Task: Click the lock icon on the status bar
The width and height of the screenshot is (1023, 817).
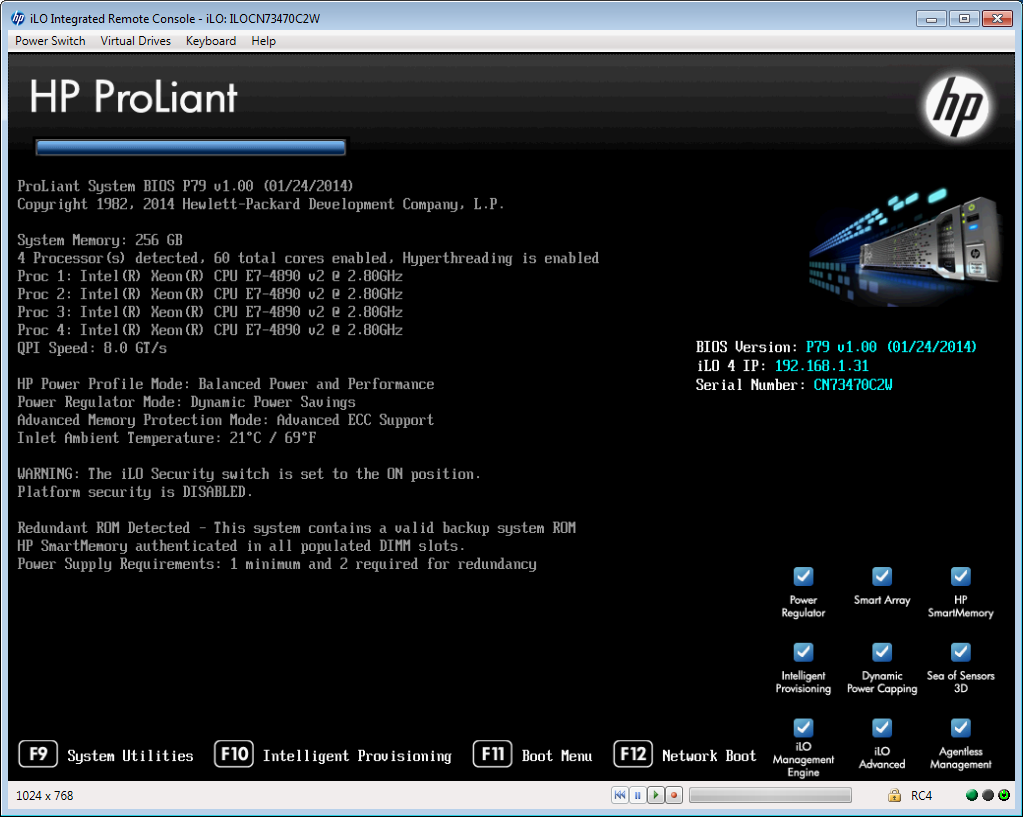Action: 893,795
